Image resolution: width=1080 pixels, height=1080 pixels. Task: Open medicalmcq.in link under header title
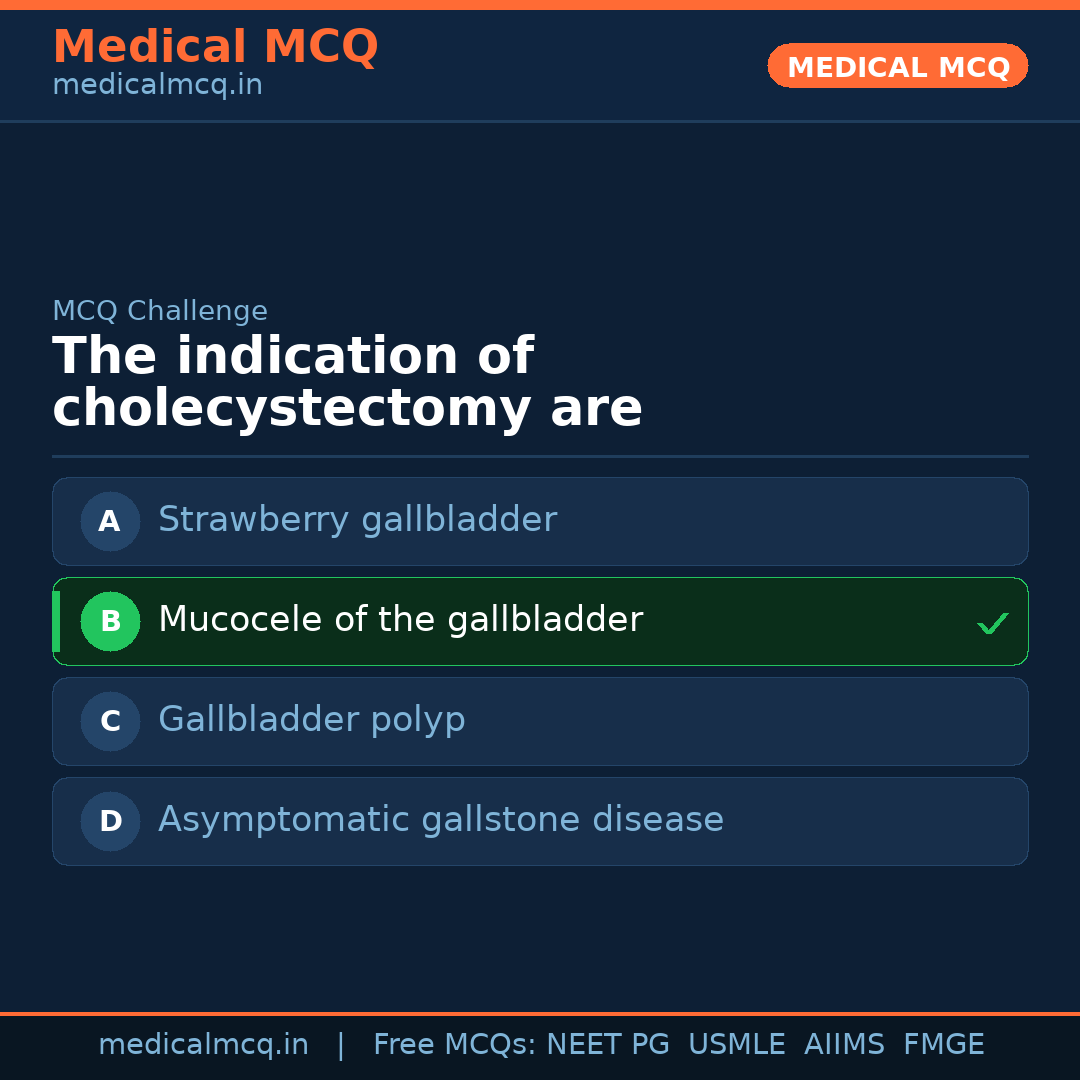point(157,85)
